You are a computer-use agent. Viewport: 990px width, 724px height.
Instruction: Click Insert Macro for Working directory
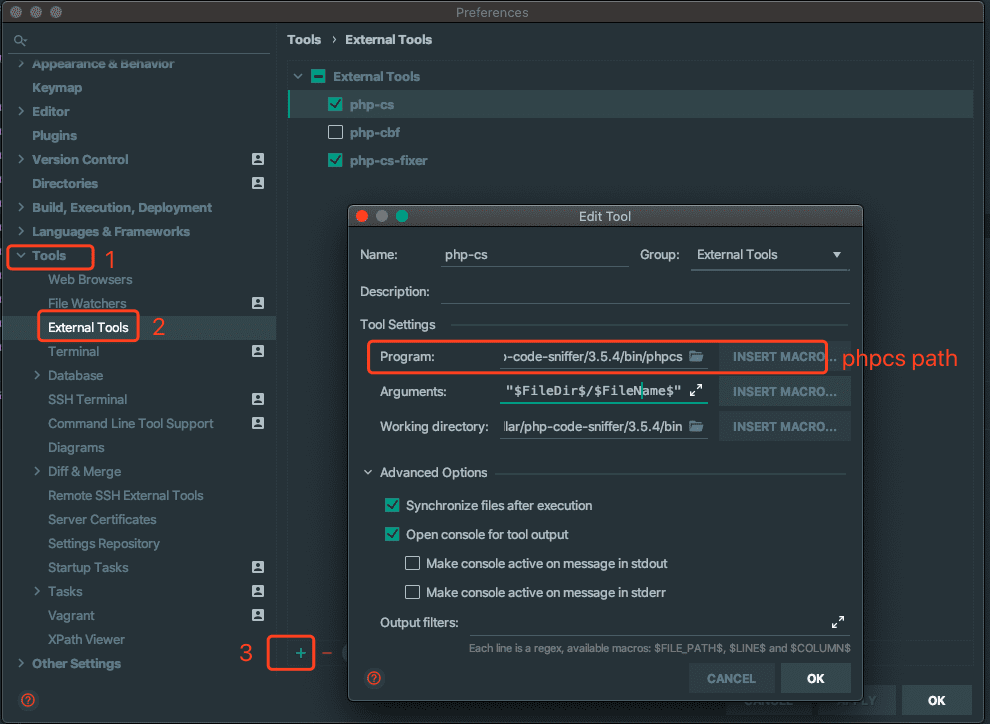point(785,427)
